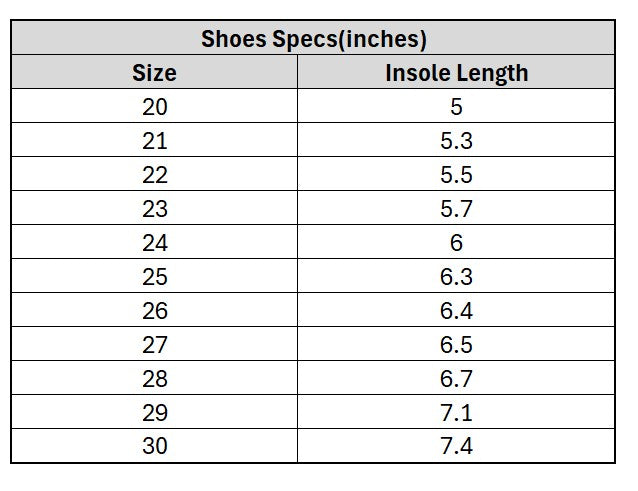This screenshot has height=491, width=638.
Task: Click the insole length 7.4 cell
Action: tap(456, 446)
